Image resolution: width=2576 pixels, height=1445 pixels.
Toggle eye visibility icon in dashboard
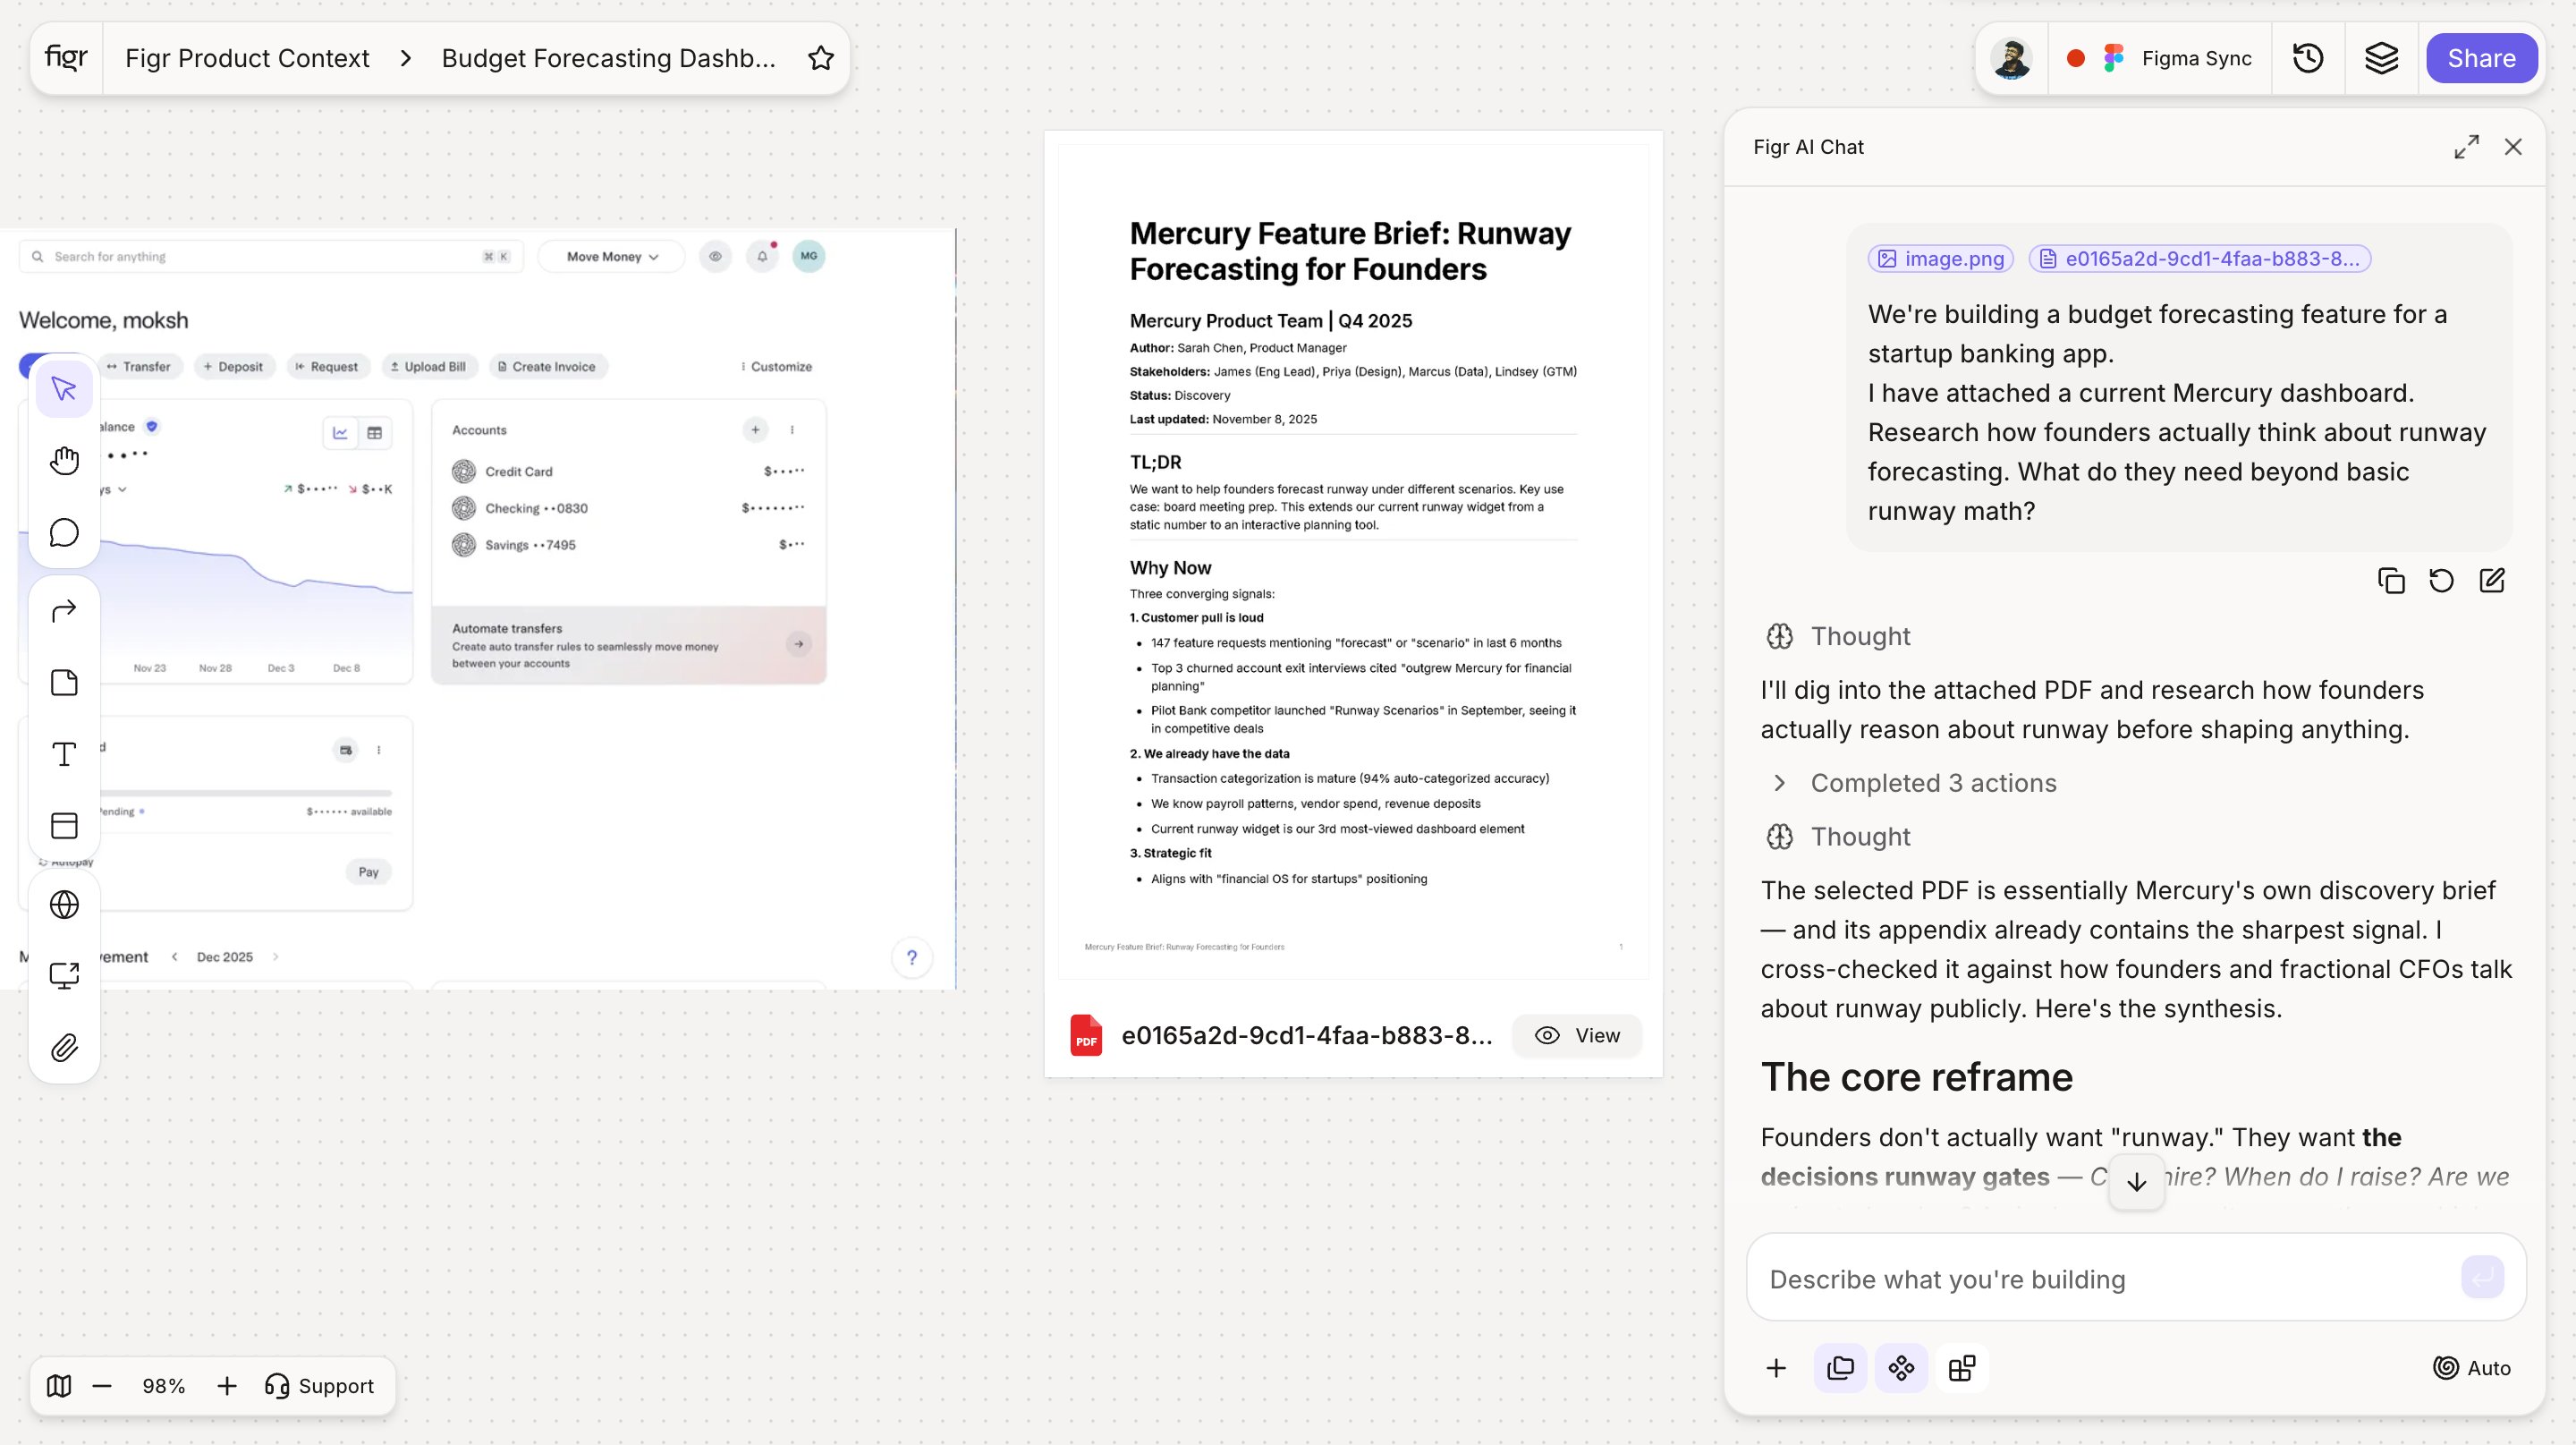715,257
